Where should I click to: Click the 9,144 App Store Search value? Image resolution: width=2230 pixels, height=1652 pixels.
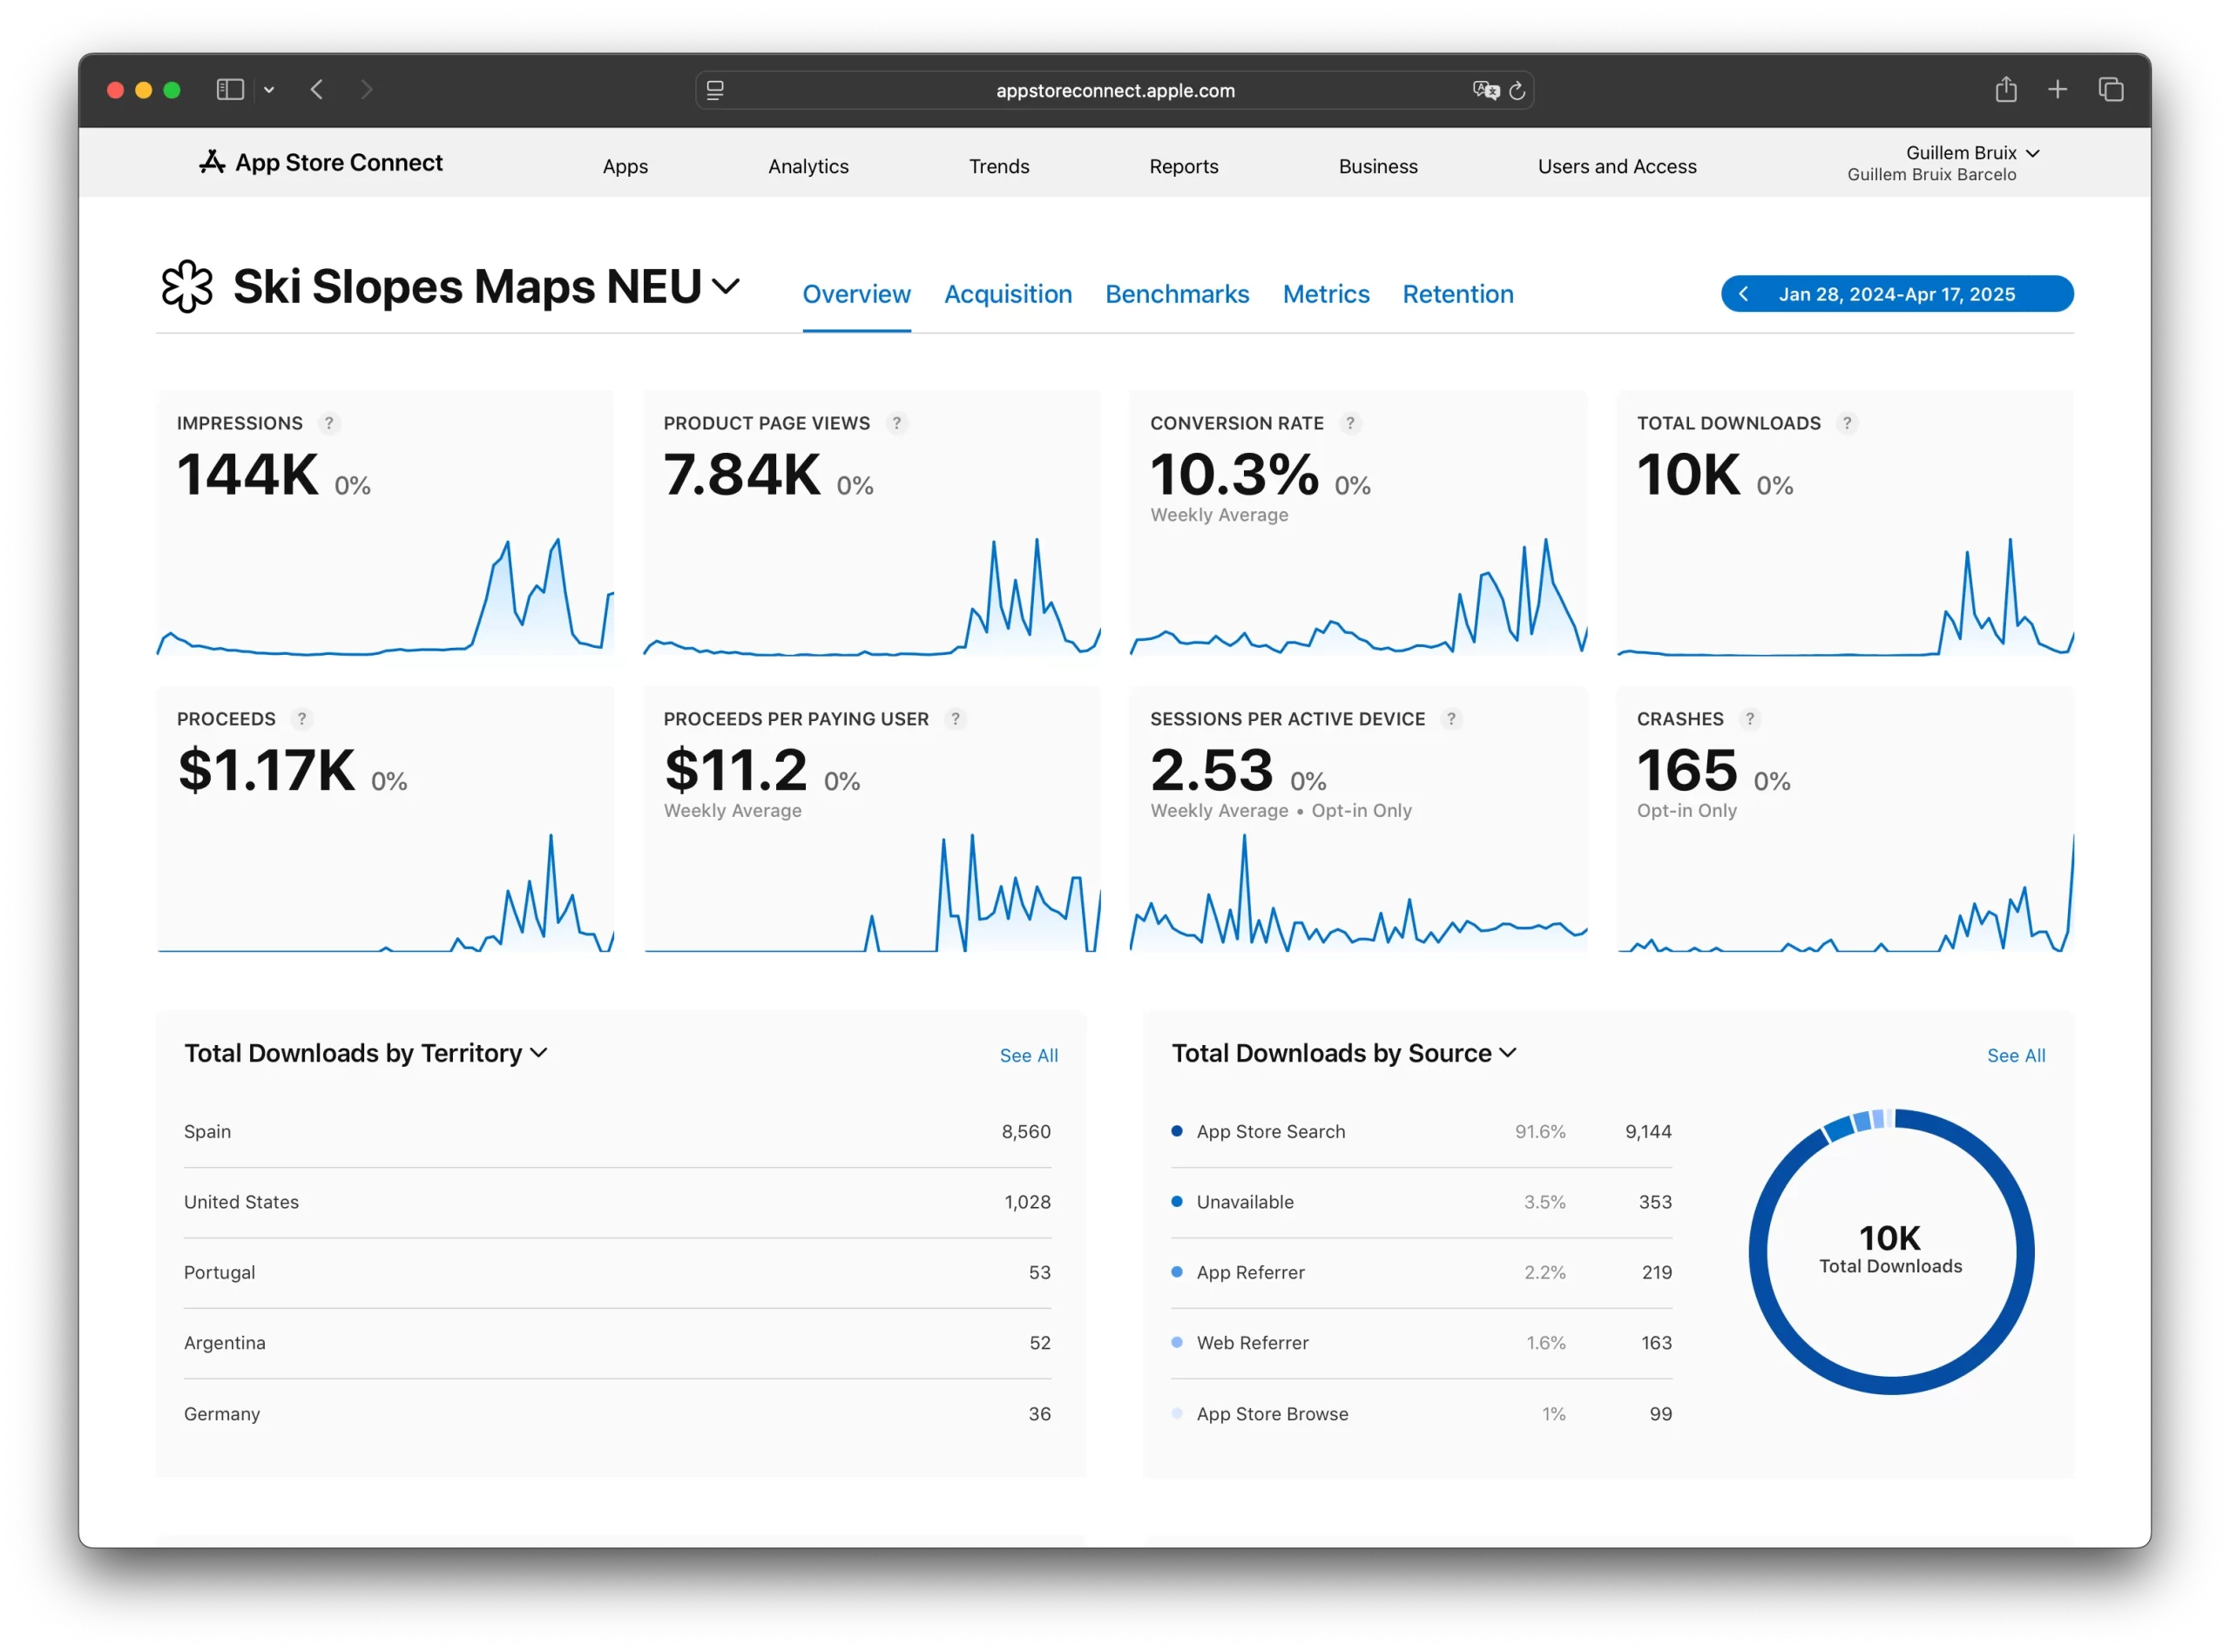(x=1648, y=1131)
